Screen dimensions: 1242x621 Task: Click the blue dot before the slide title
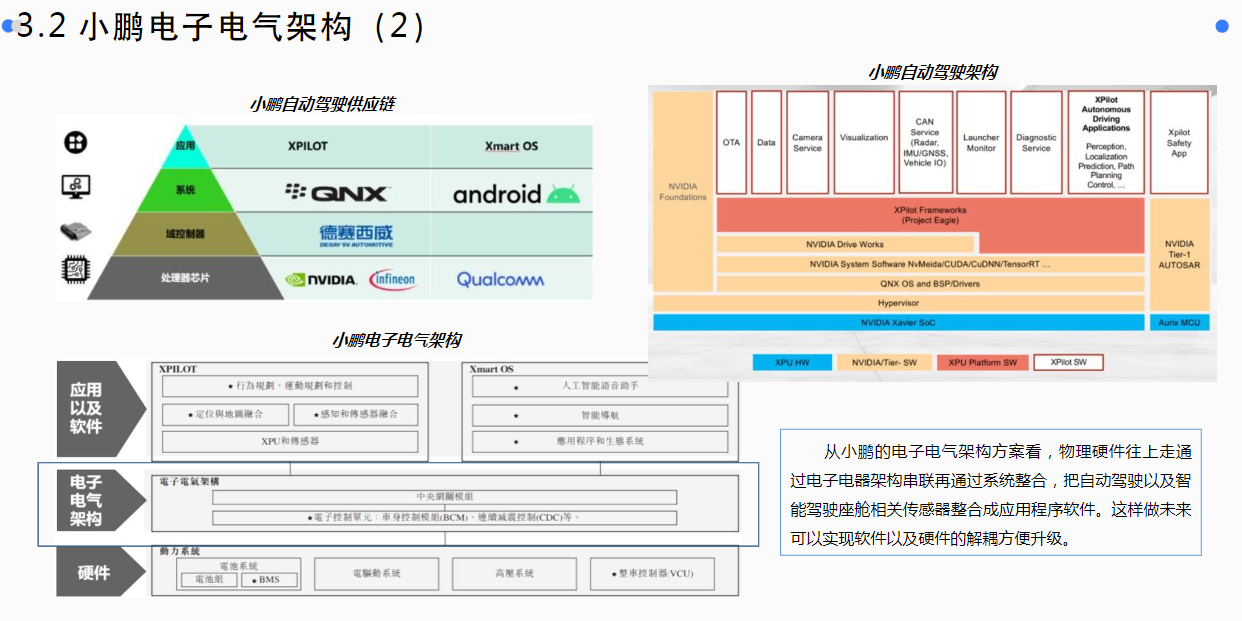click(x=9, y=27)
